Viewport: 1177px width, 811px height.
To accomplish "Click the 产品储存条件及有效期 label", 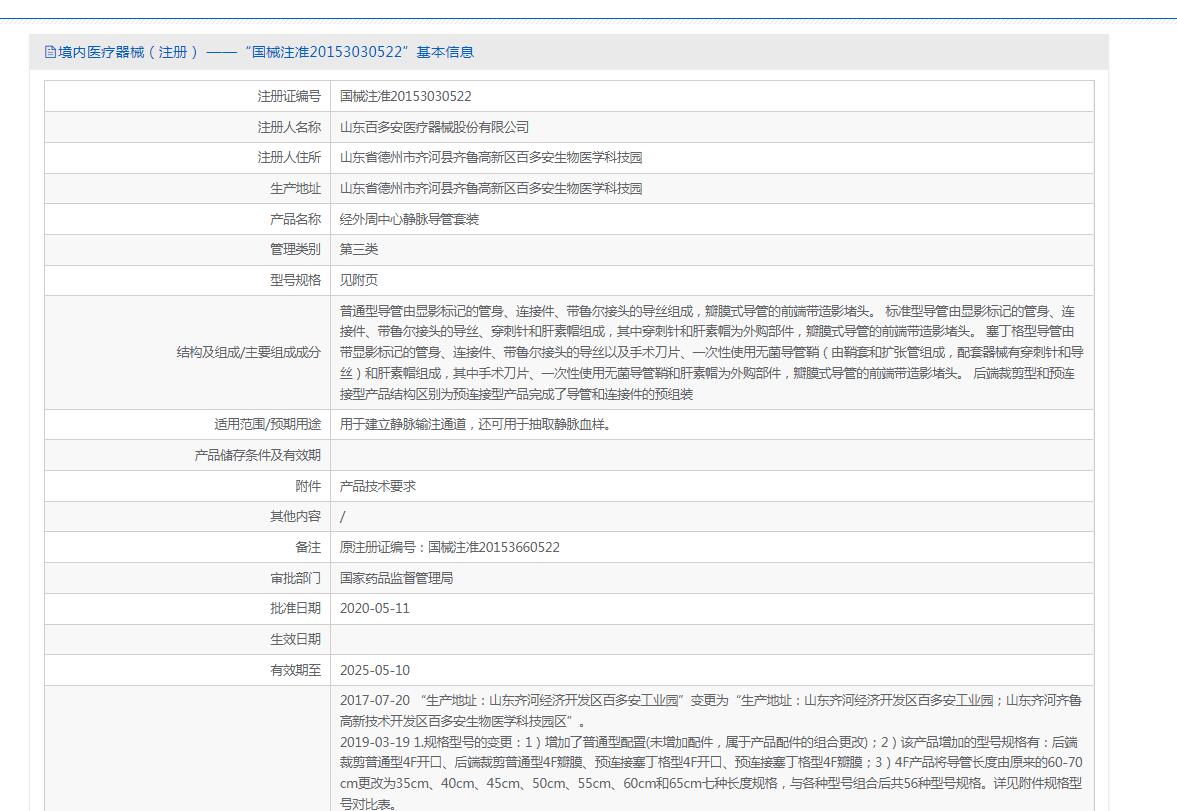I will tap(257, 455).
